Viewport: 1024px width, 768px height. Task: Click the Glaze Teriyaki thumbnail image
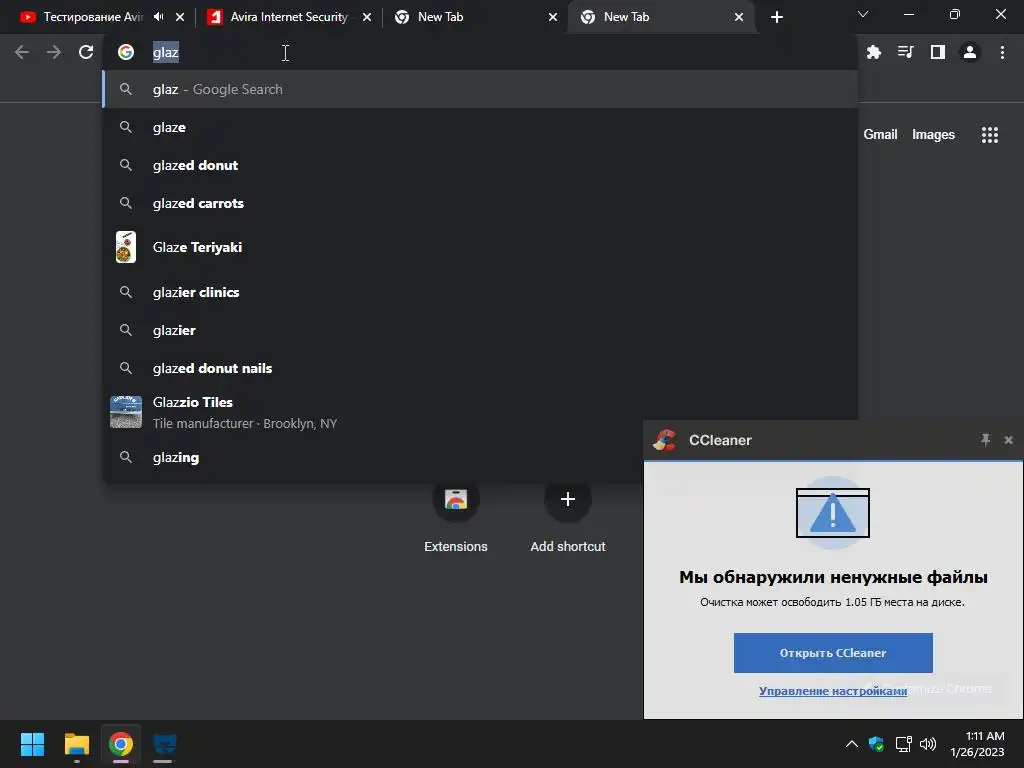pos(126,248)
